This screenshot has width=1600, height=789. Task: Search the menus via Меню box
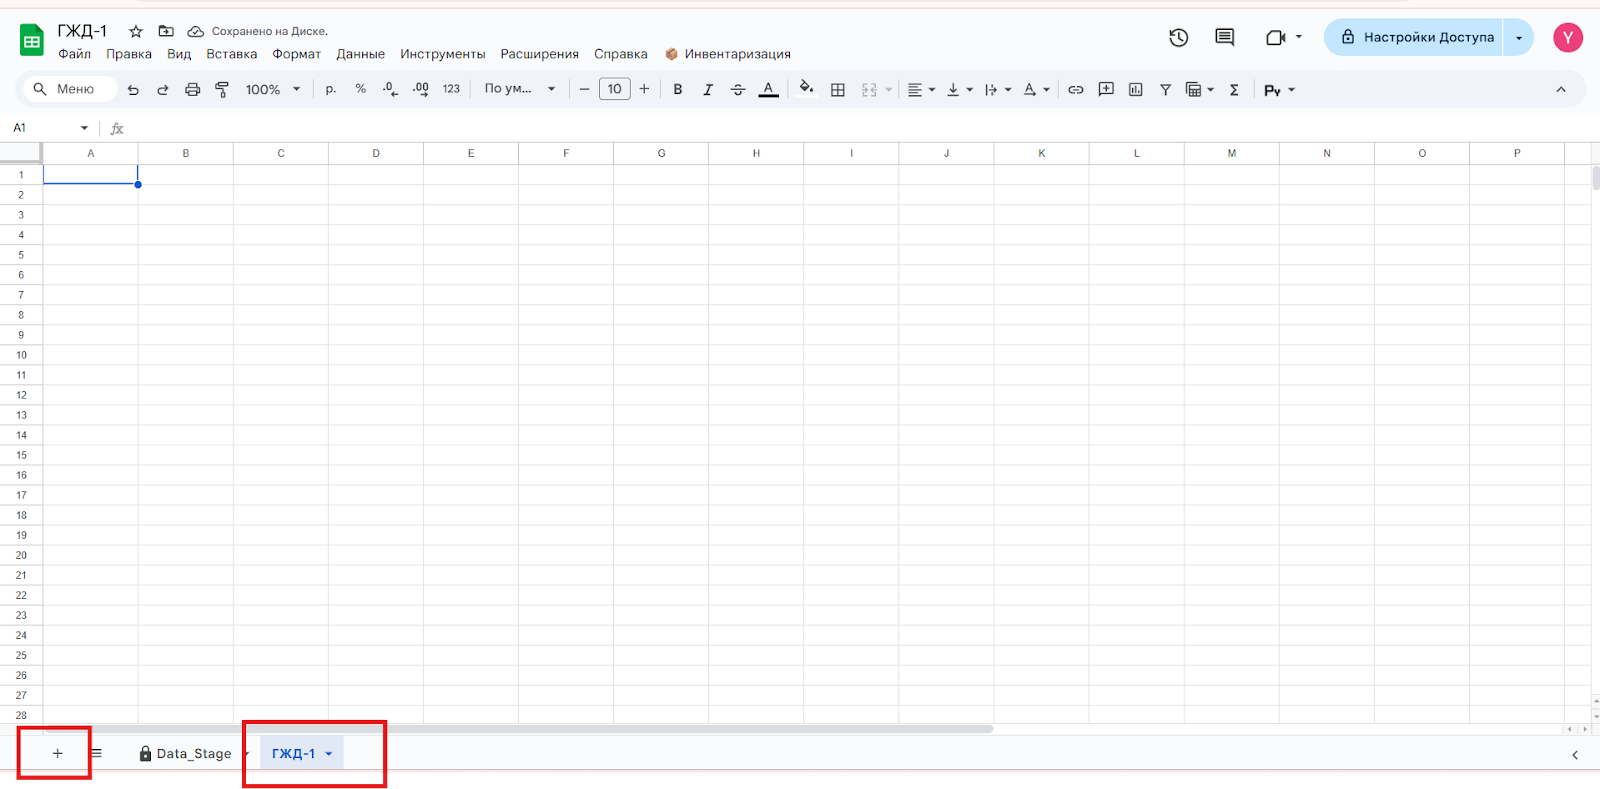tap(68, 89)
